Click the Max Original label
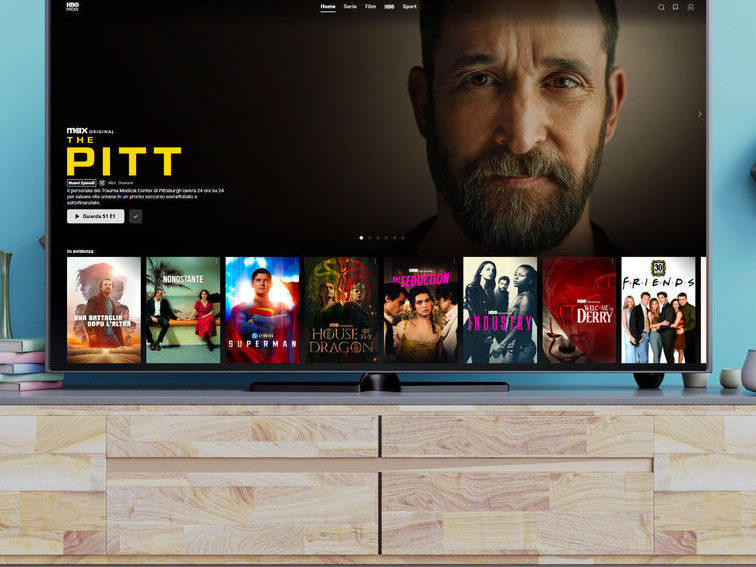This screenshot has height=567, width=756. coord(90,131)
